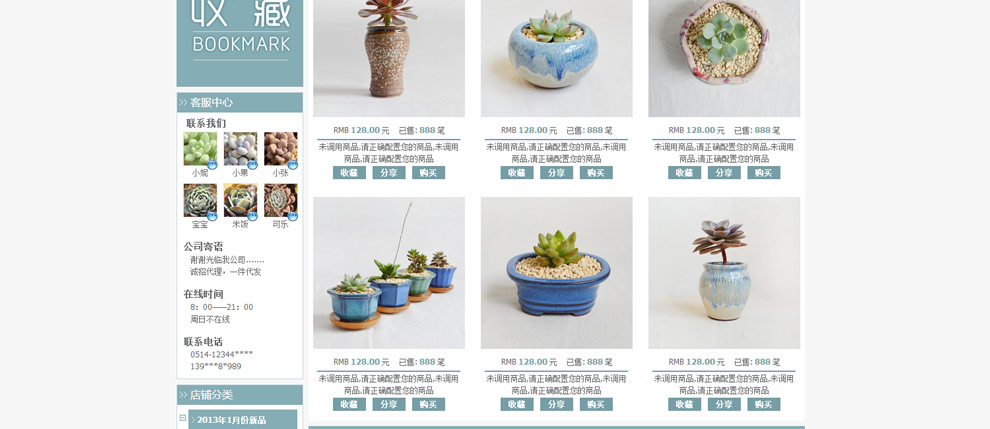
Task: Click the 小妮 customer service avatar
Action: [200, 148]
